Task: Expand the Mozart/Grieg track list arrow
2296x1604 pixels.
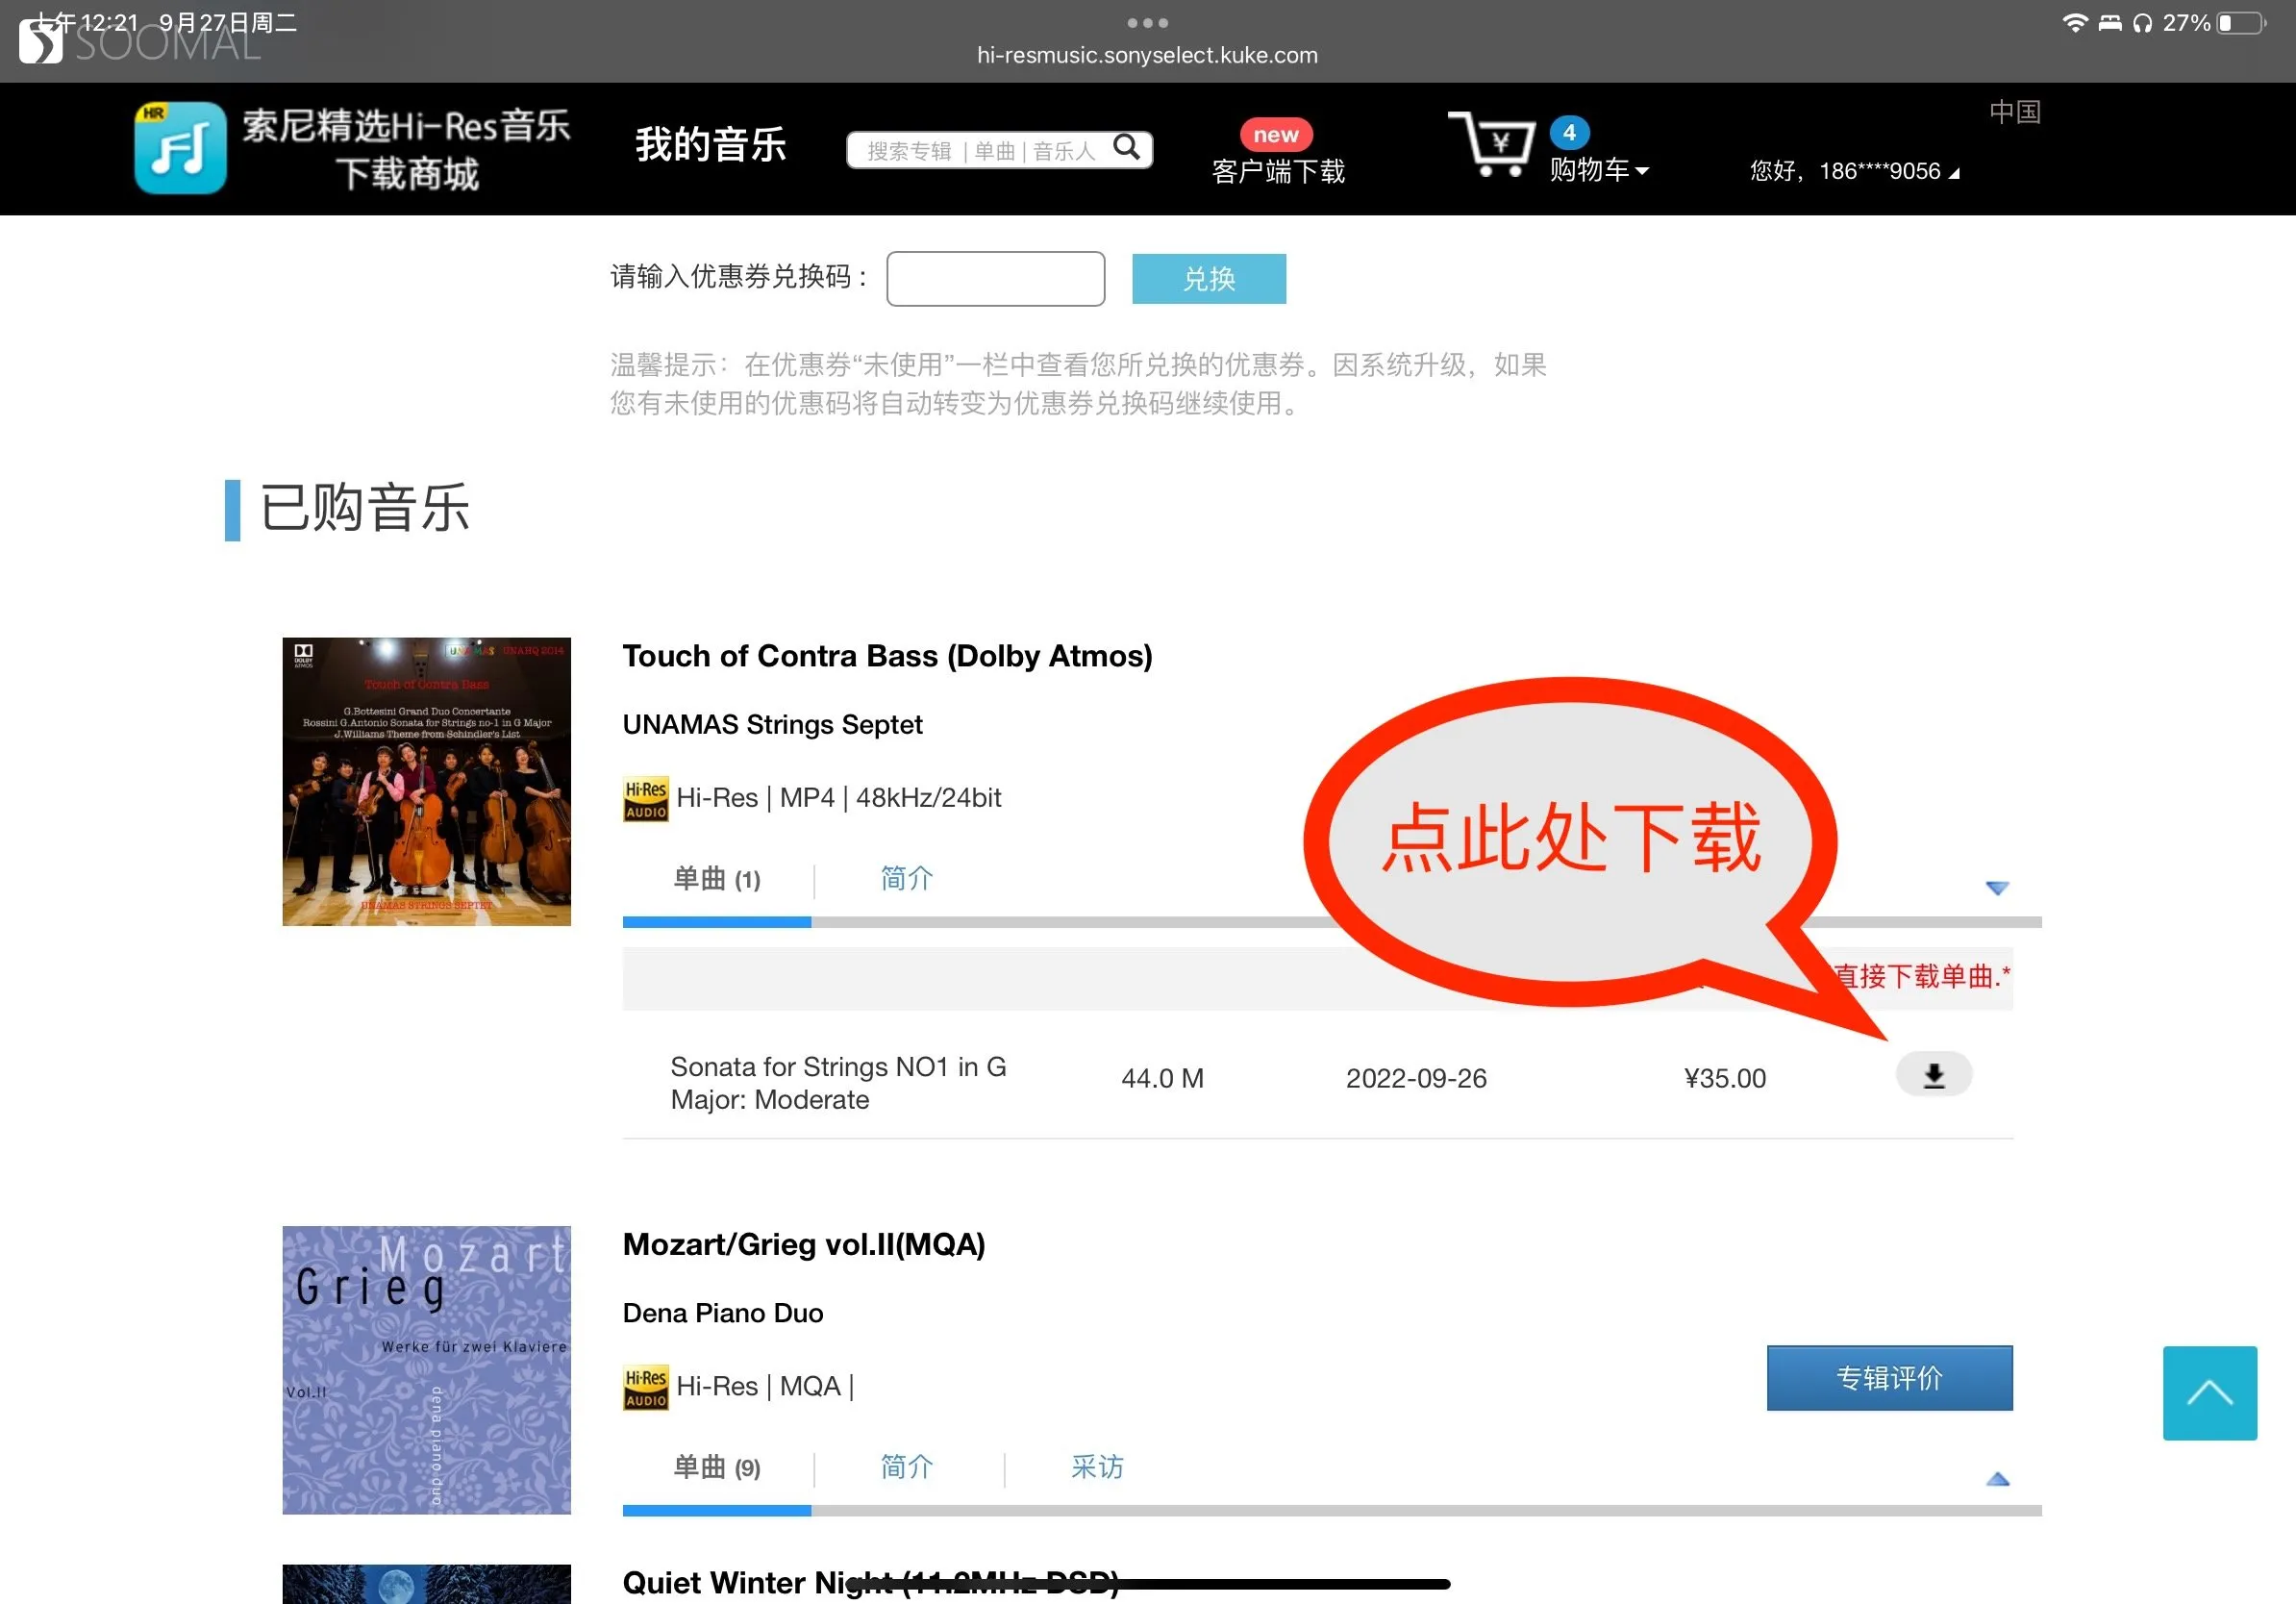Action: coord(1997,1479)
